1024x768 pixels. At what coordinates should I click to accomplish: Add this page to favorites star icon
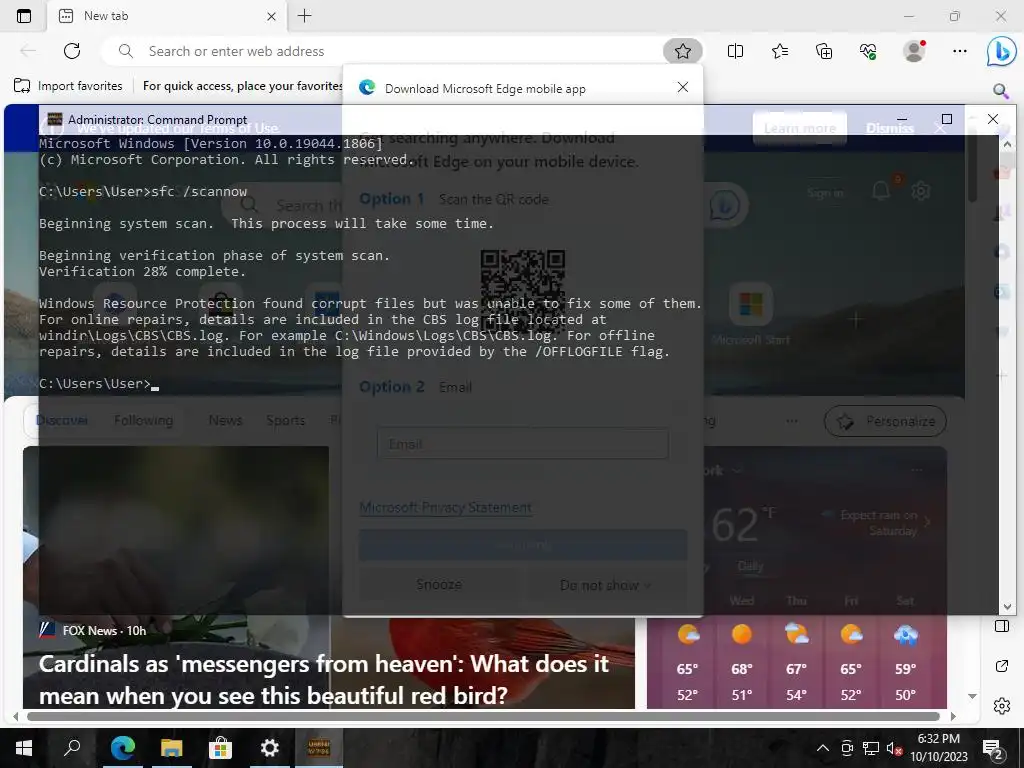coord(682,51)
